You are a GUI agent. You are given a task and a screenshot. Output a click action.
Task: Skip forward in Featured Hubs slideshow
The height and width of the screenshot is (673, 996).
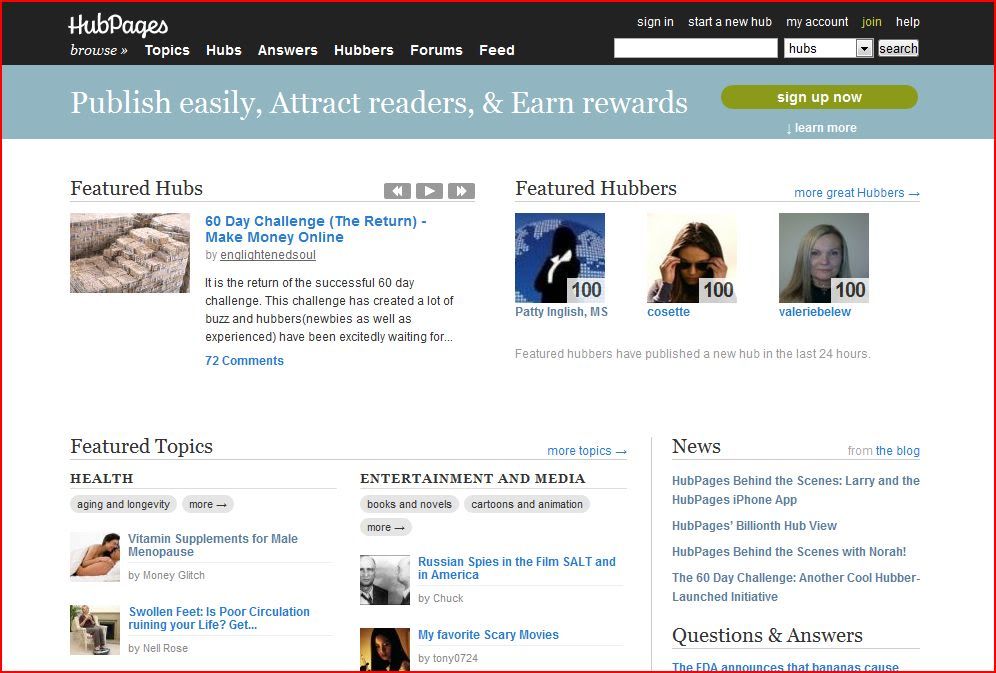click(461, 190)
